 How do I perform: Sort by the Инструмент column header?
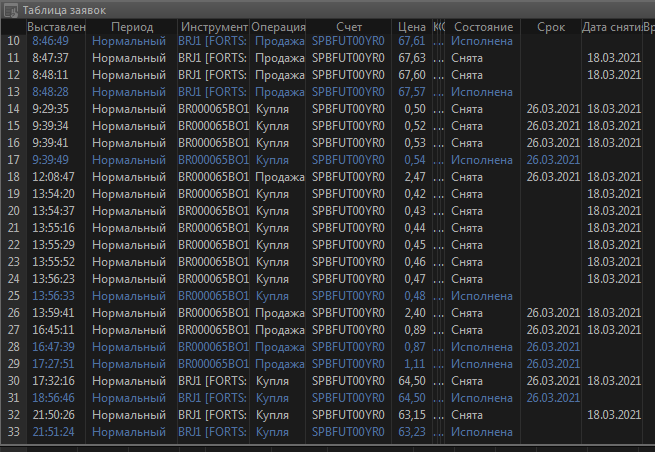coord(213,27)
